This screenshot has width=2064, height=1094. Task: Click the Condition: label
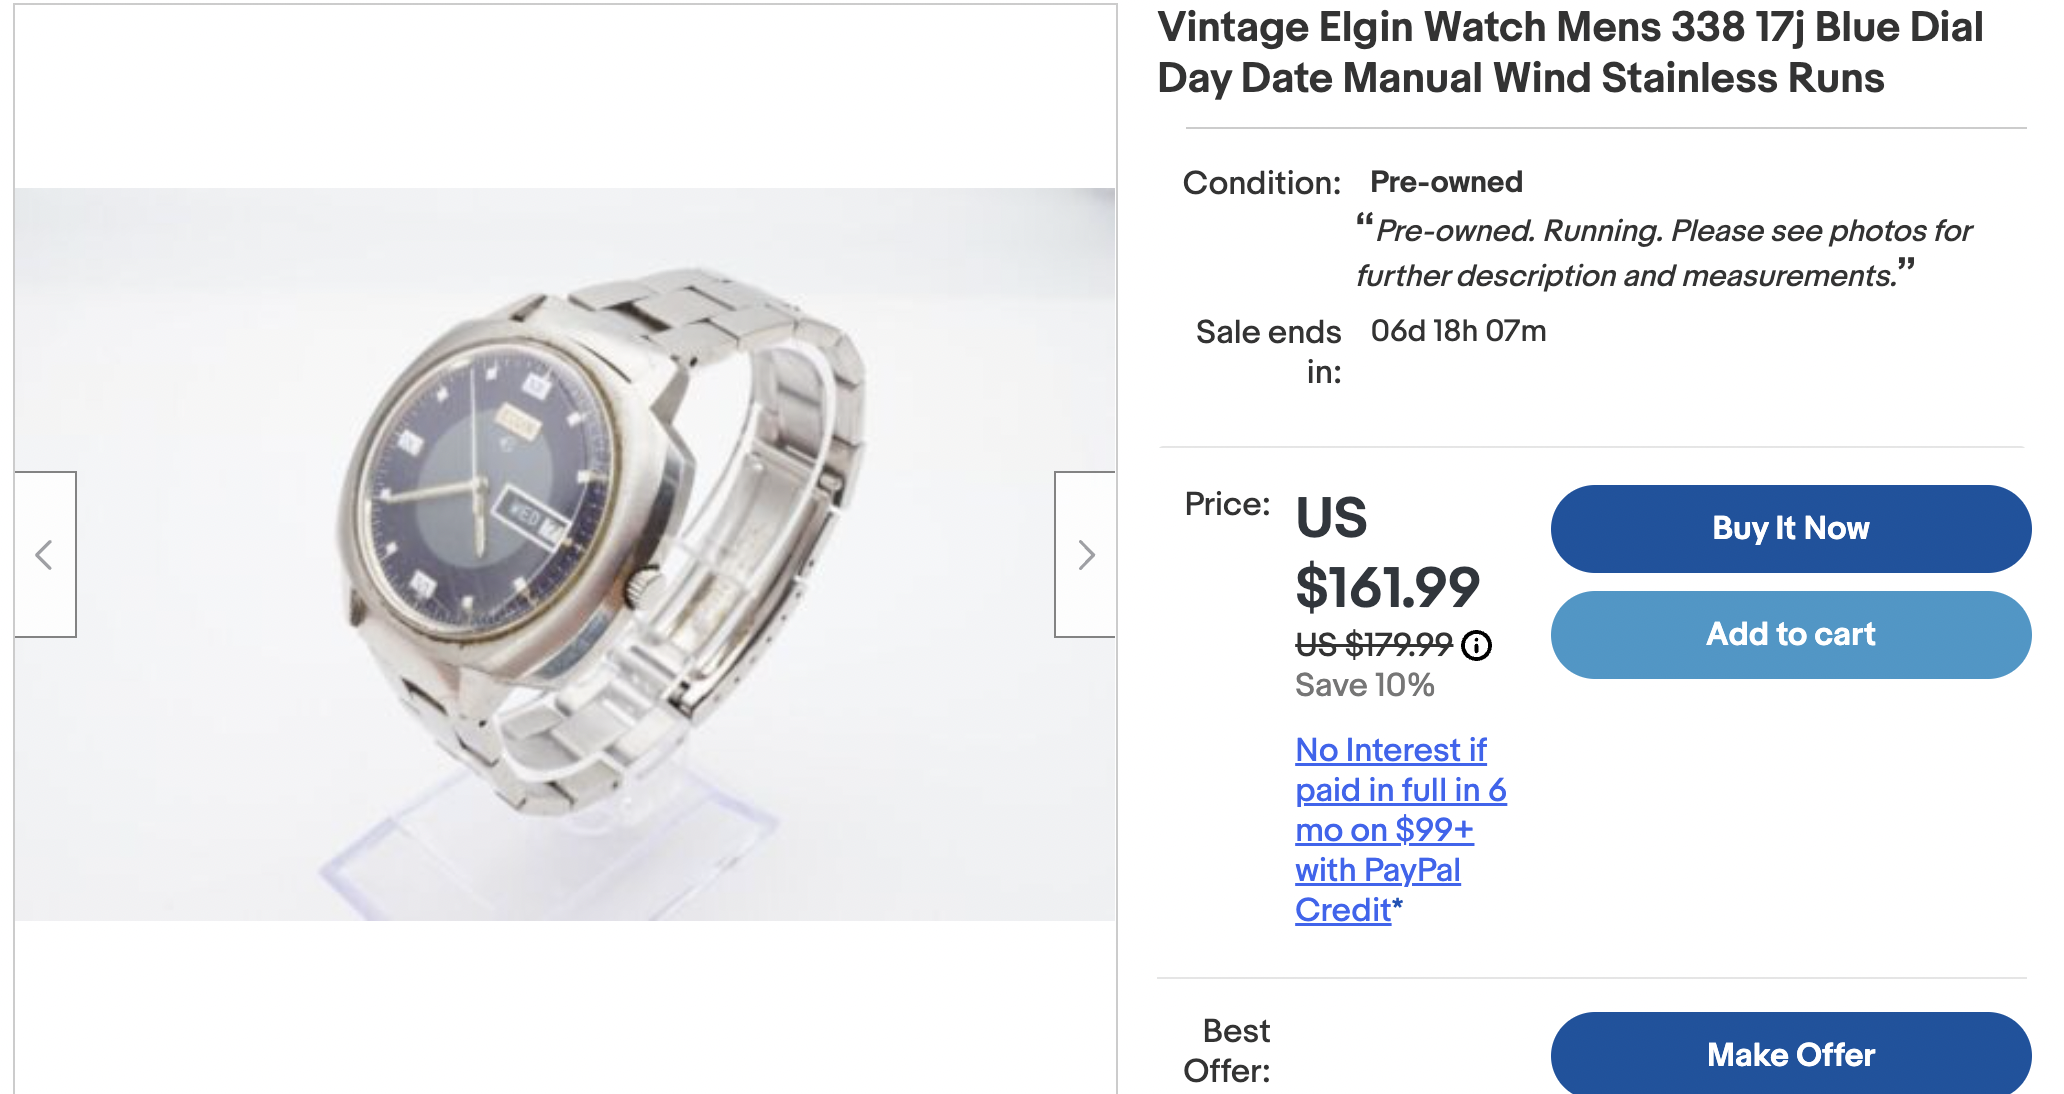click(x=1261, y=183)
